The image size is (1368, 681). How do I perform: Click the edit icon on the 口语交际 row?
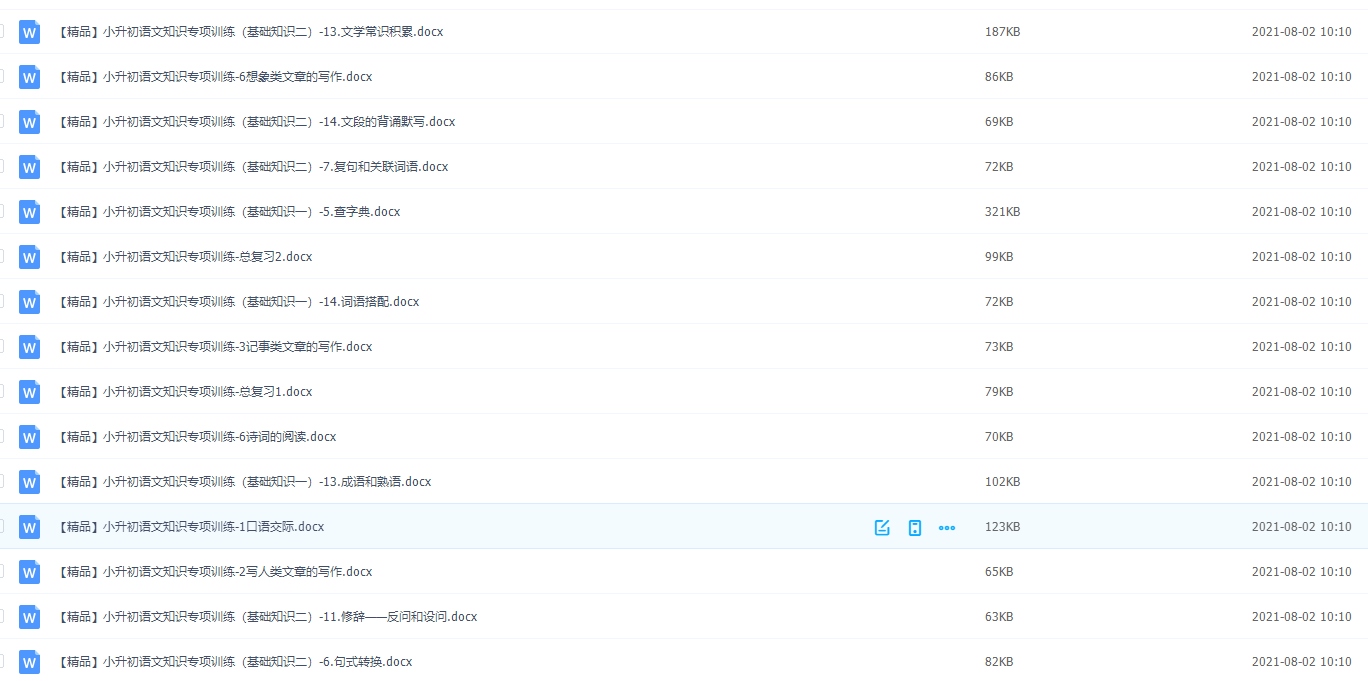[882, 527]
